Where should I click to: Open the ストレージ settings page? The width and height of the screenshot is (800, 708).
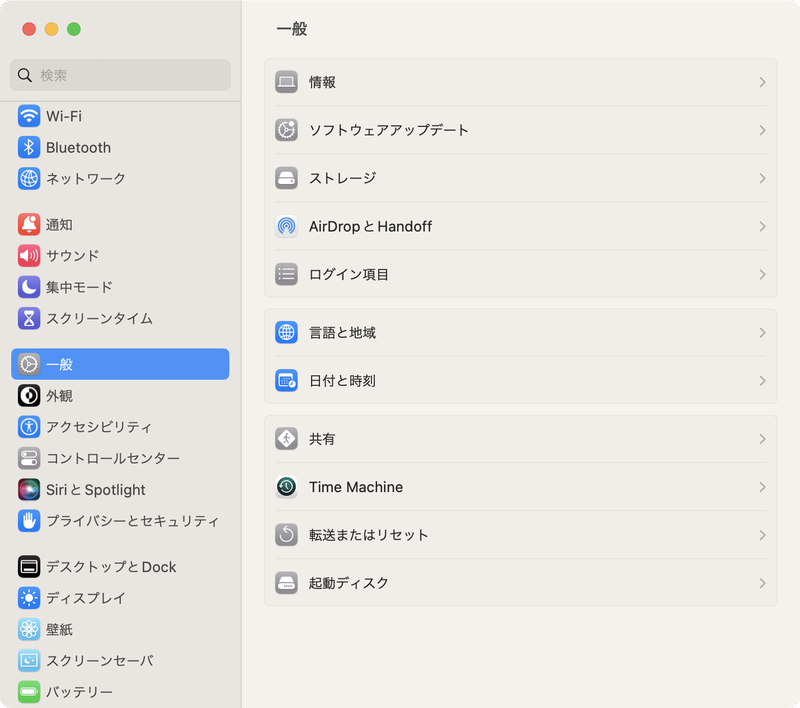pyautogui.click(x=520, y=178)
